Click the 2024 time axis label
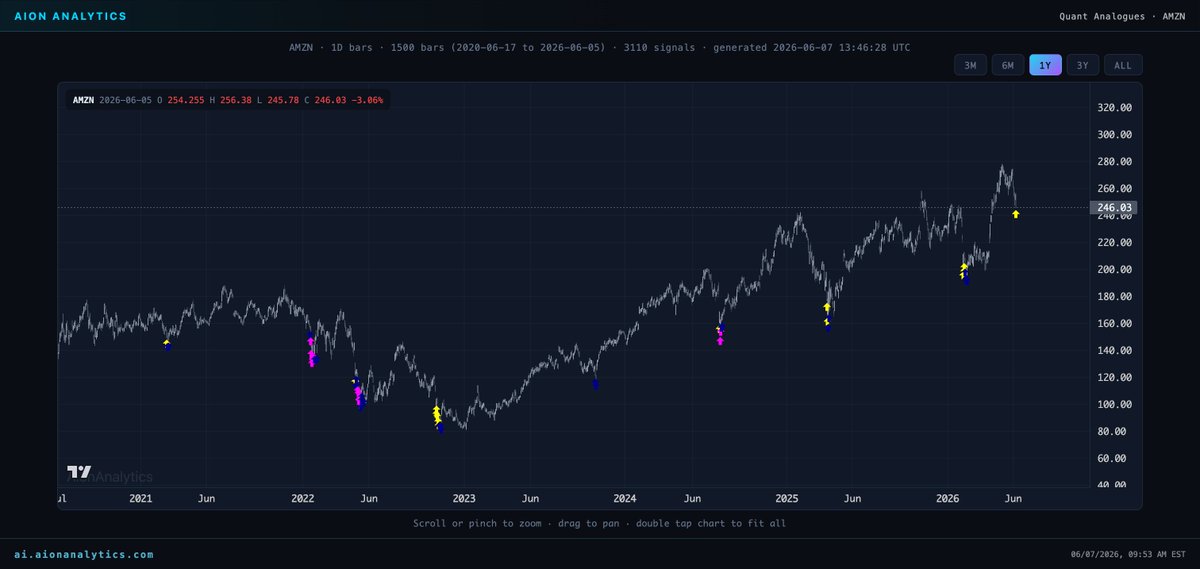This screenshot has height=569, width=1200. [x=625, y=498]
